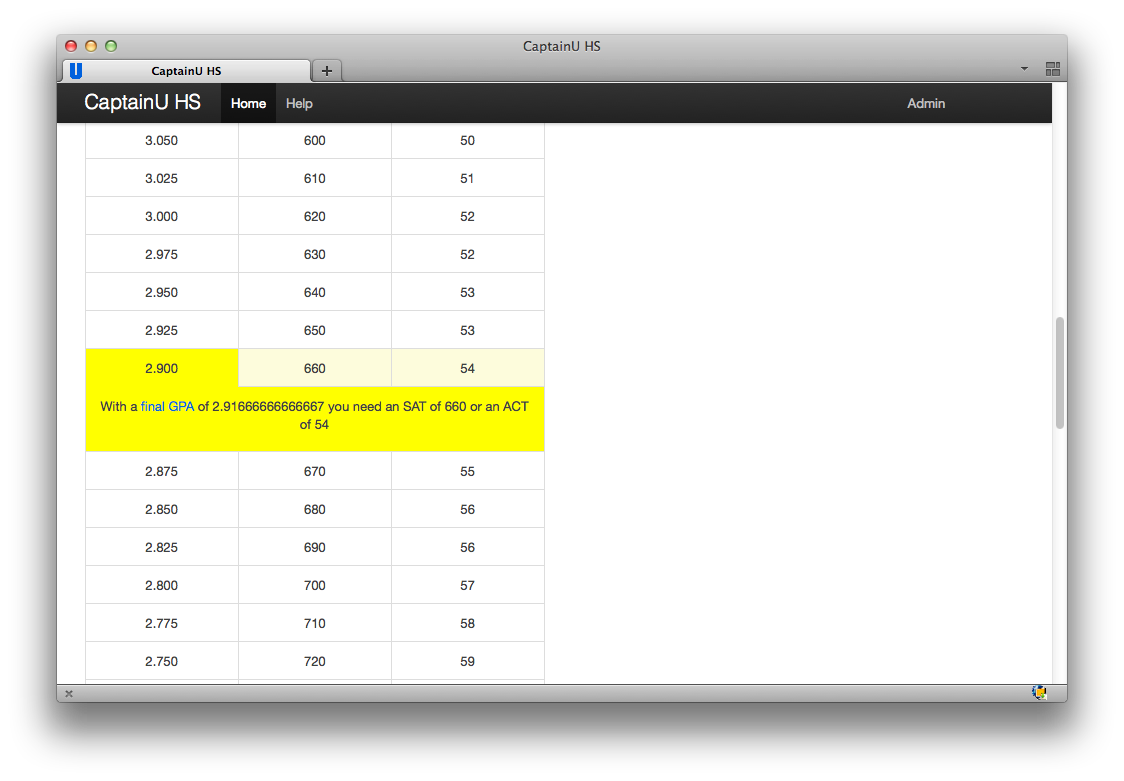
Task: Select GPA cell 2.800
Action: [x=162, y=585]
